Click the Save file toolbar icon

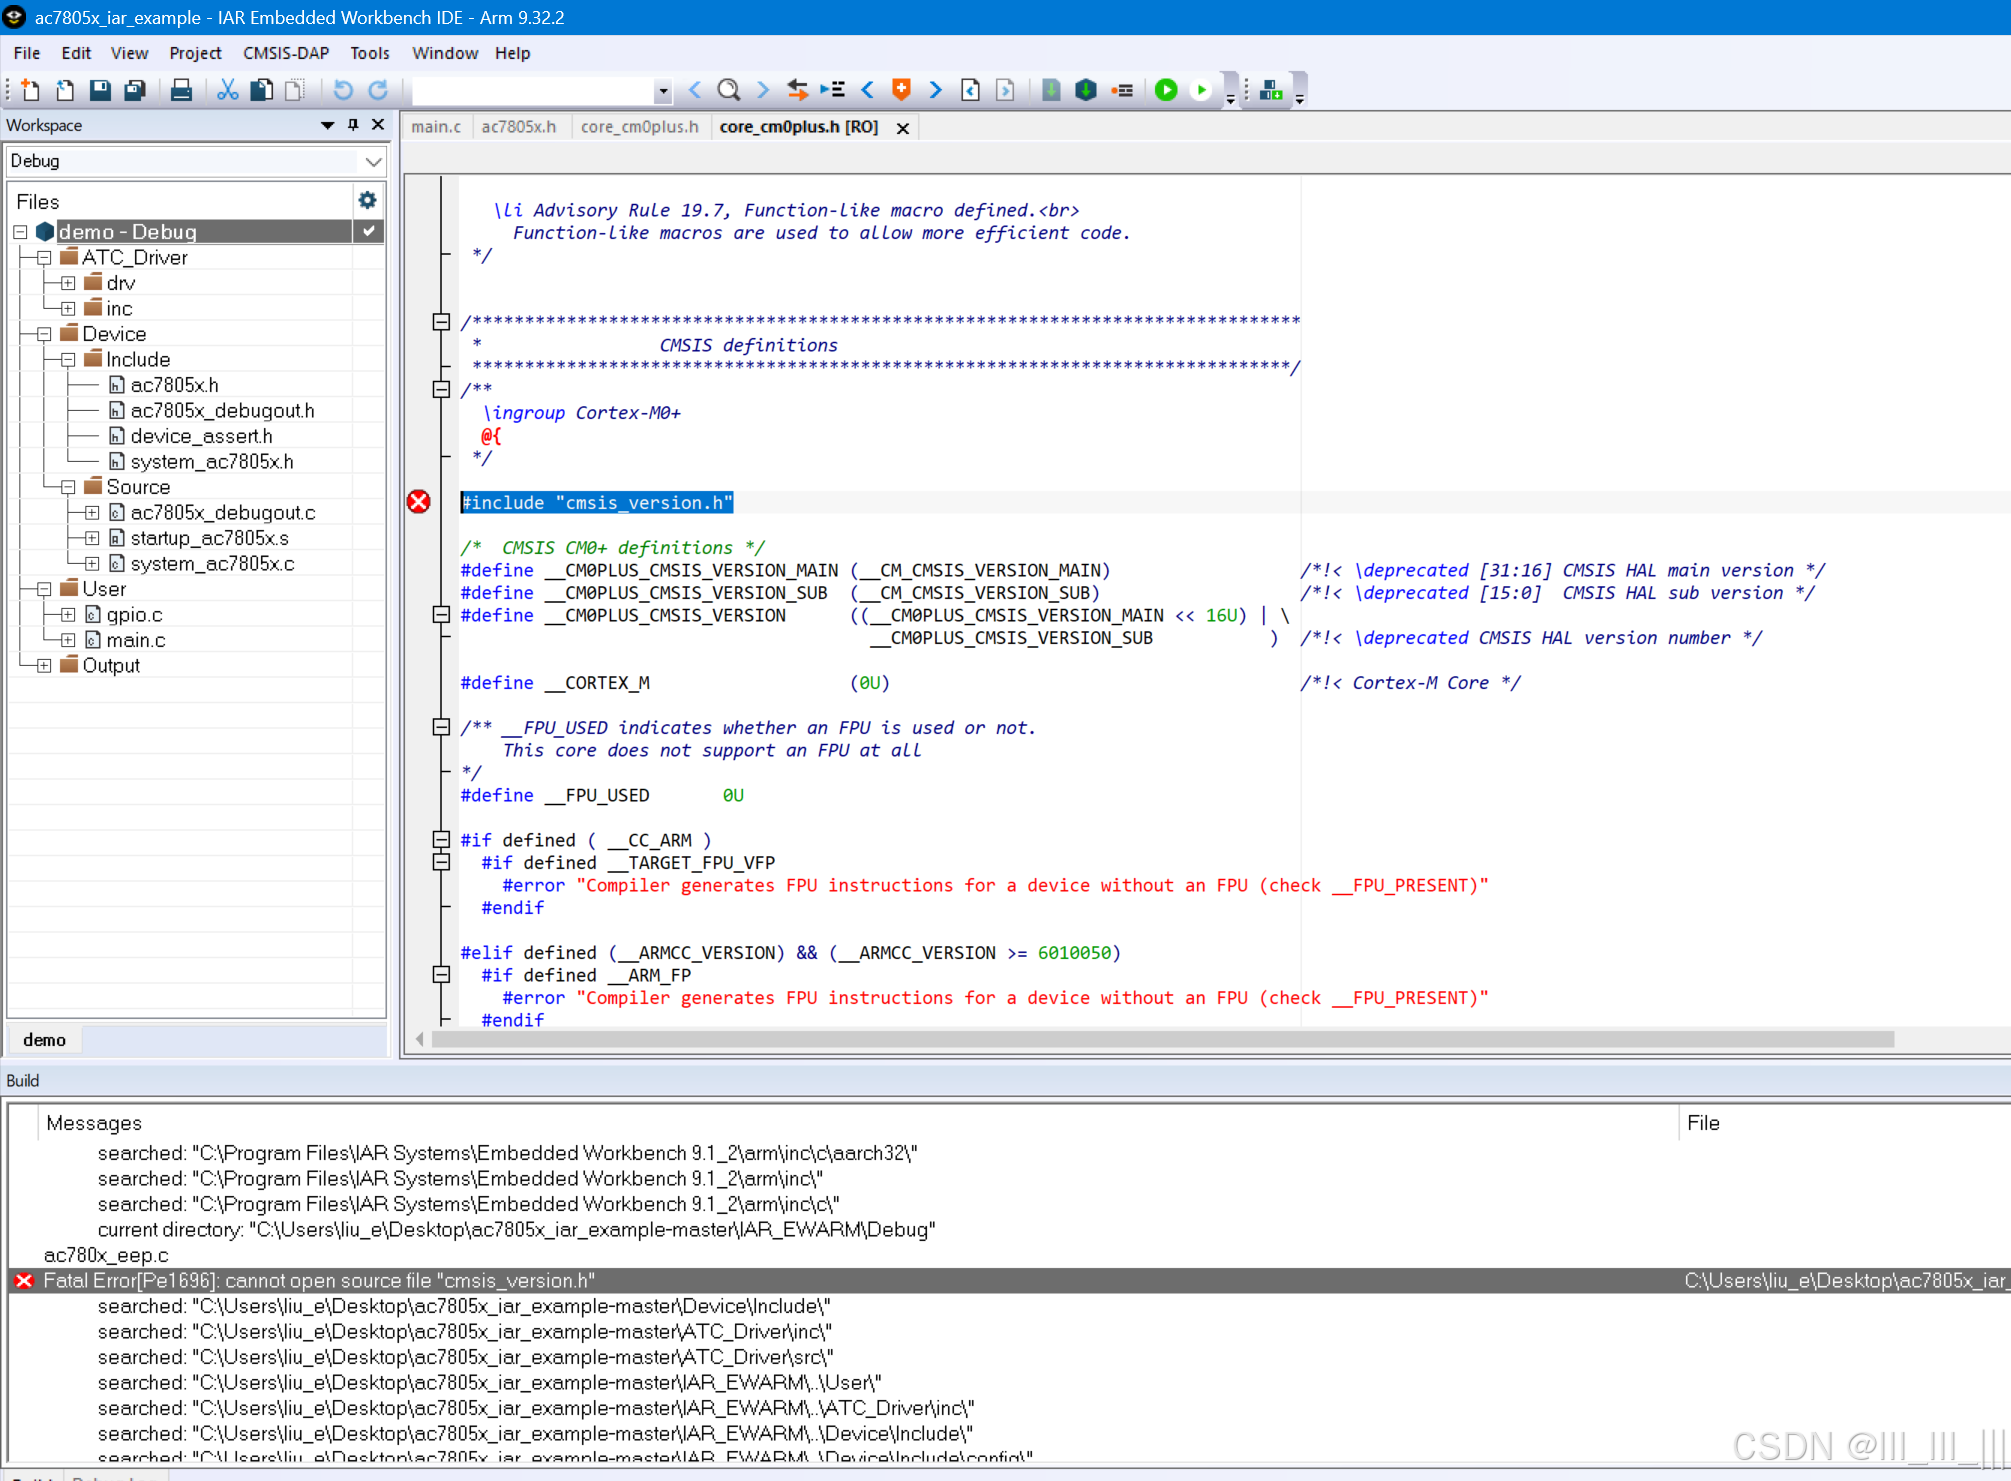coord(100,91)
